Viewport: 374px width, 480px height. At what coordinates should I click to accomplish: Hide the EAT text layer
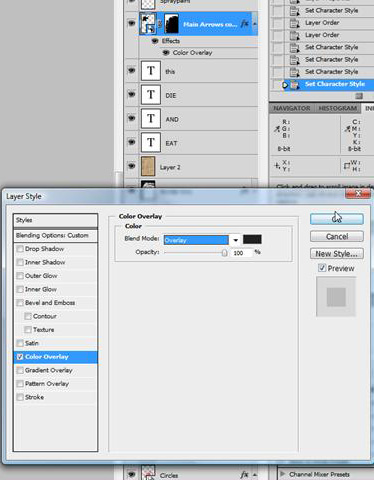[x=131, y=142]
